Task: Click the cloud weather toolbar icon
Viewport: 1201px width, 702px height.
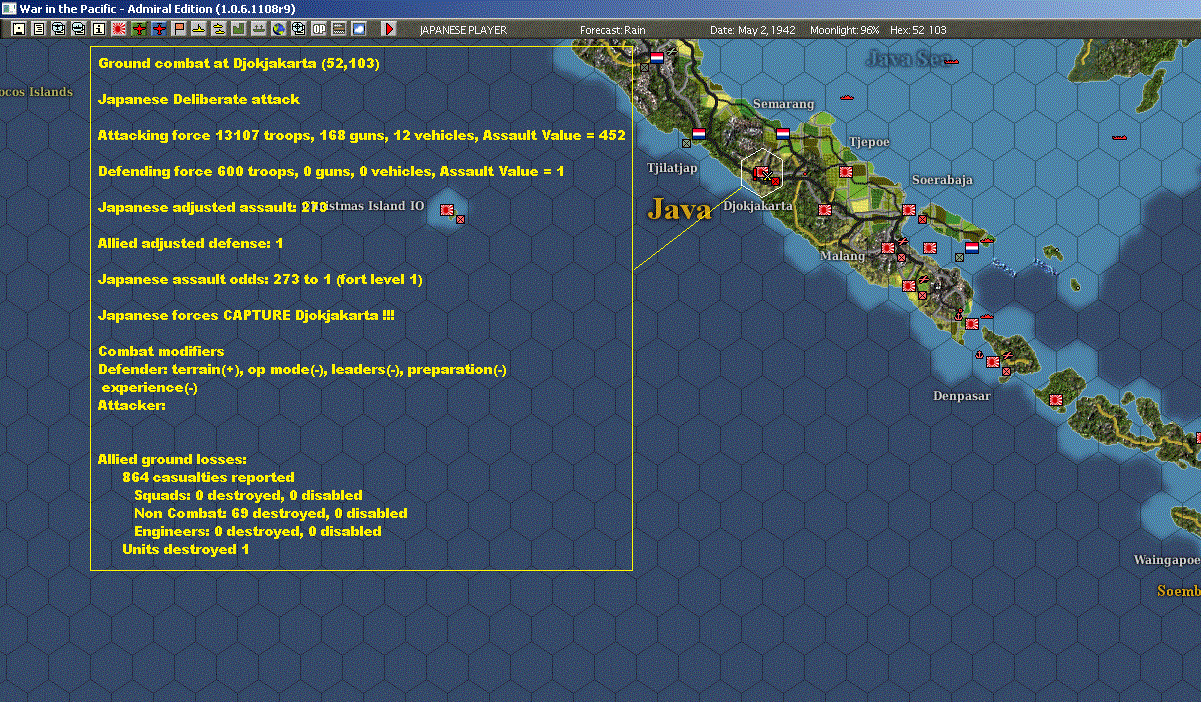Action: [359, 29]
